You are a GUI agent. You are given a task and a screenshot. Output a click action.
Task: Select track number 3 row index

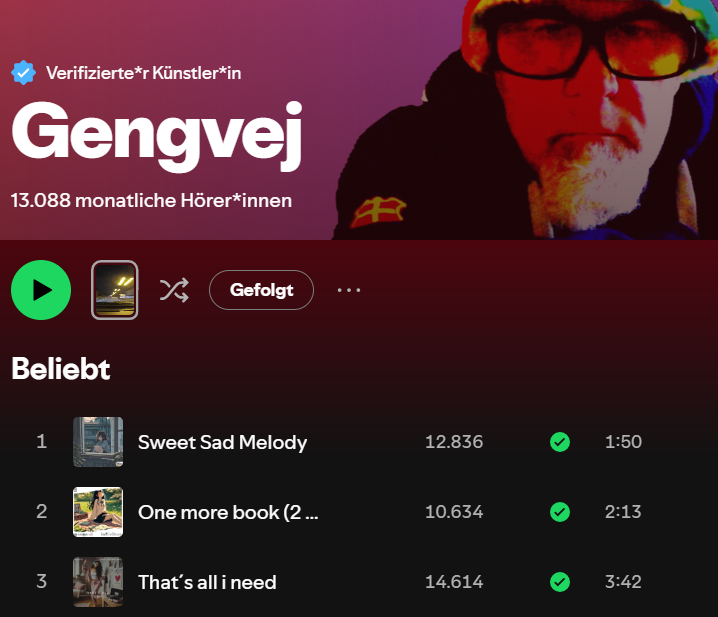[x=42, y=582]
